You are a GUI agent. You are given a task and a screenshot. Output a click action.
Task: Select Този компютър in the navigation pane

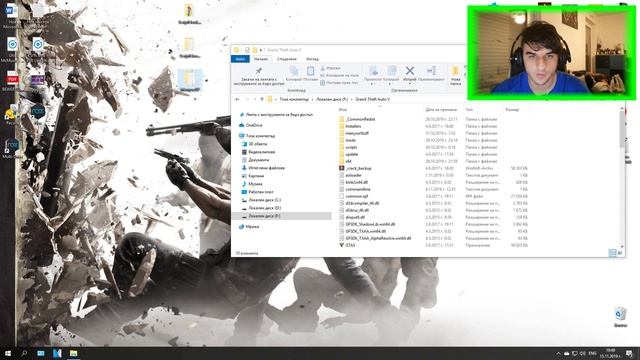click(x=260, y=136)
